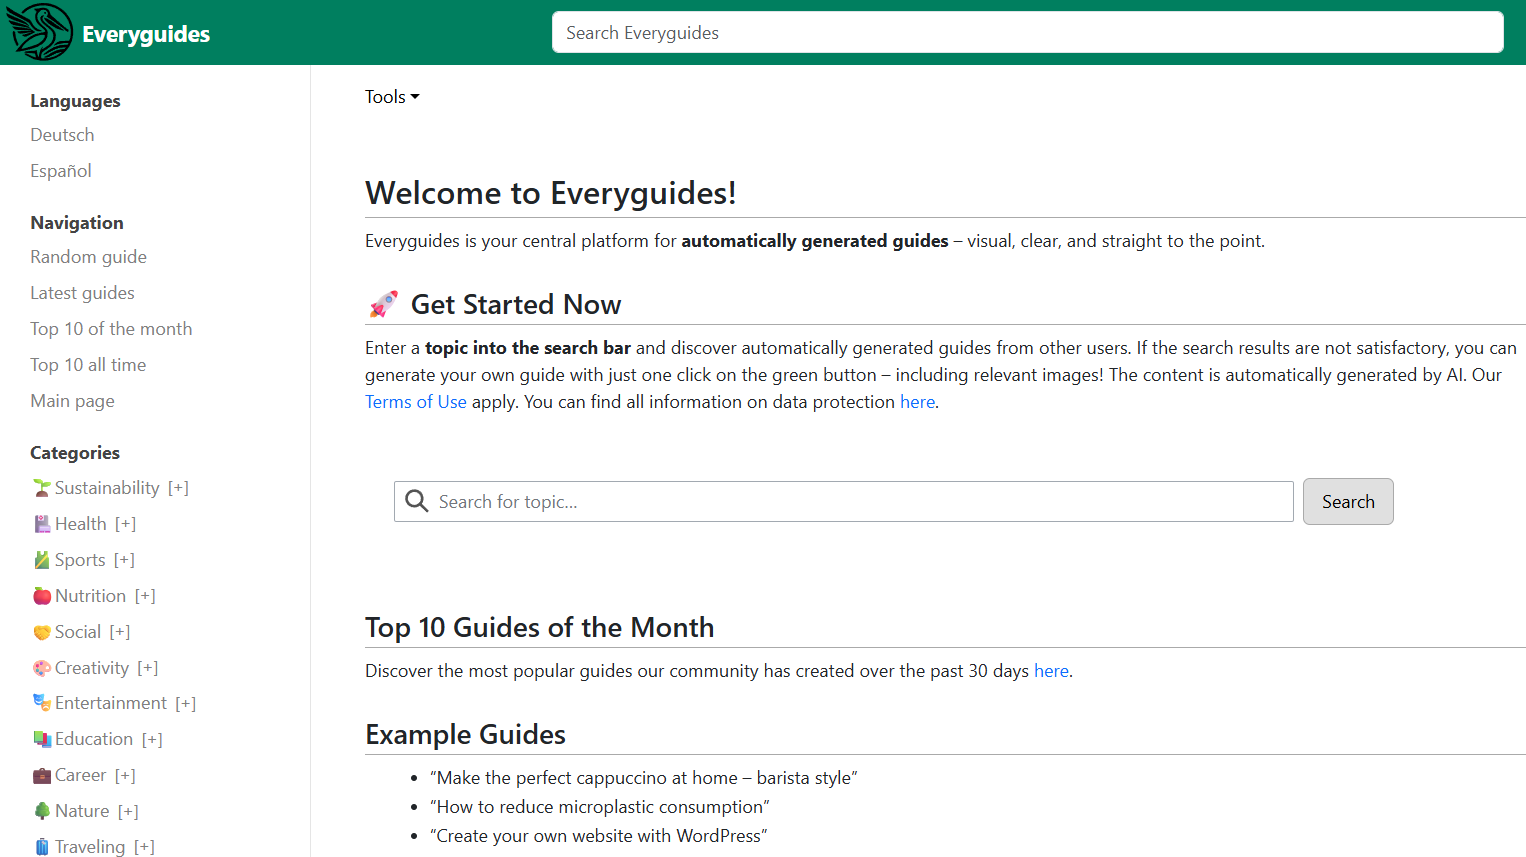This screenshot has height=857, width=1526.
Task: Click the Nature tree icon
Action: (x=40, y=810)
